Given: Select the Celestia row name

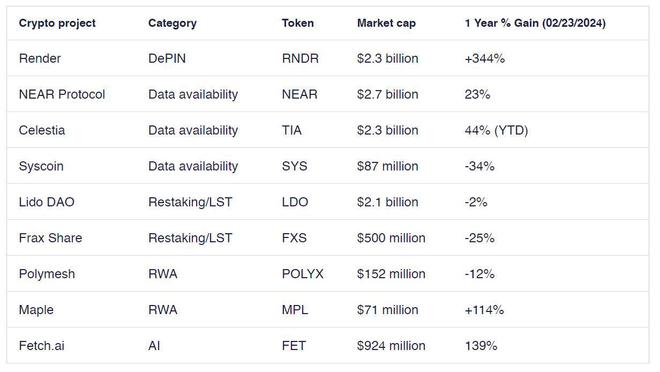Looking at the screenshot, I should (42, 130).
